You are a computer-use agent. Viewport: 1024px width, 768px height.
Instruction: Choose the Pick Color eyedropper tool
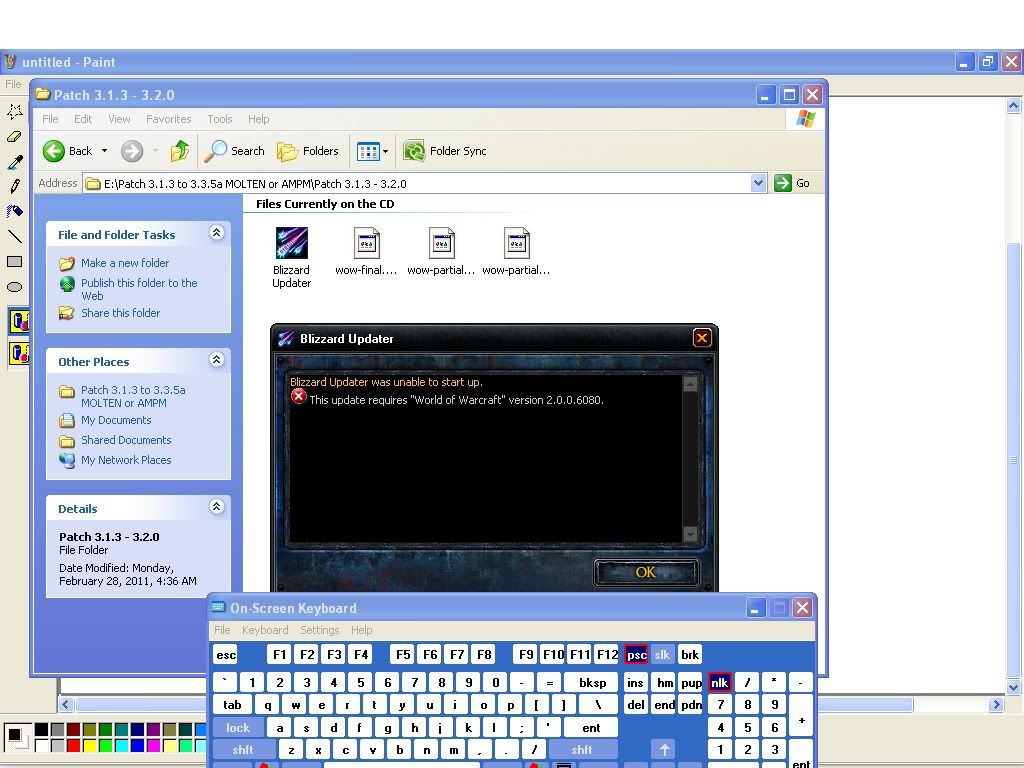pyautogui.click(x=14, y=161)
